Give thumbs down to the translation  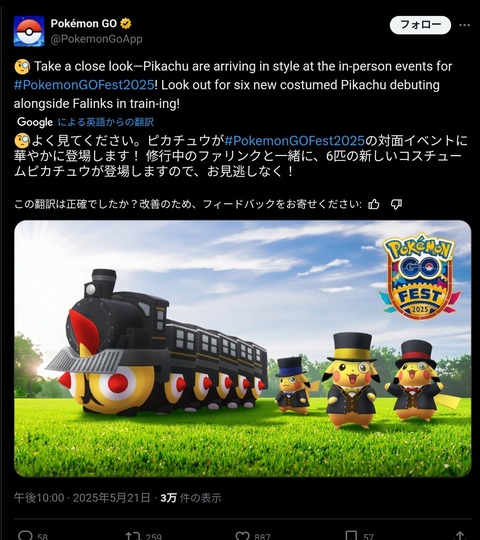[396, 204]
